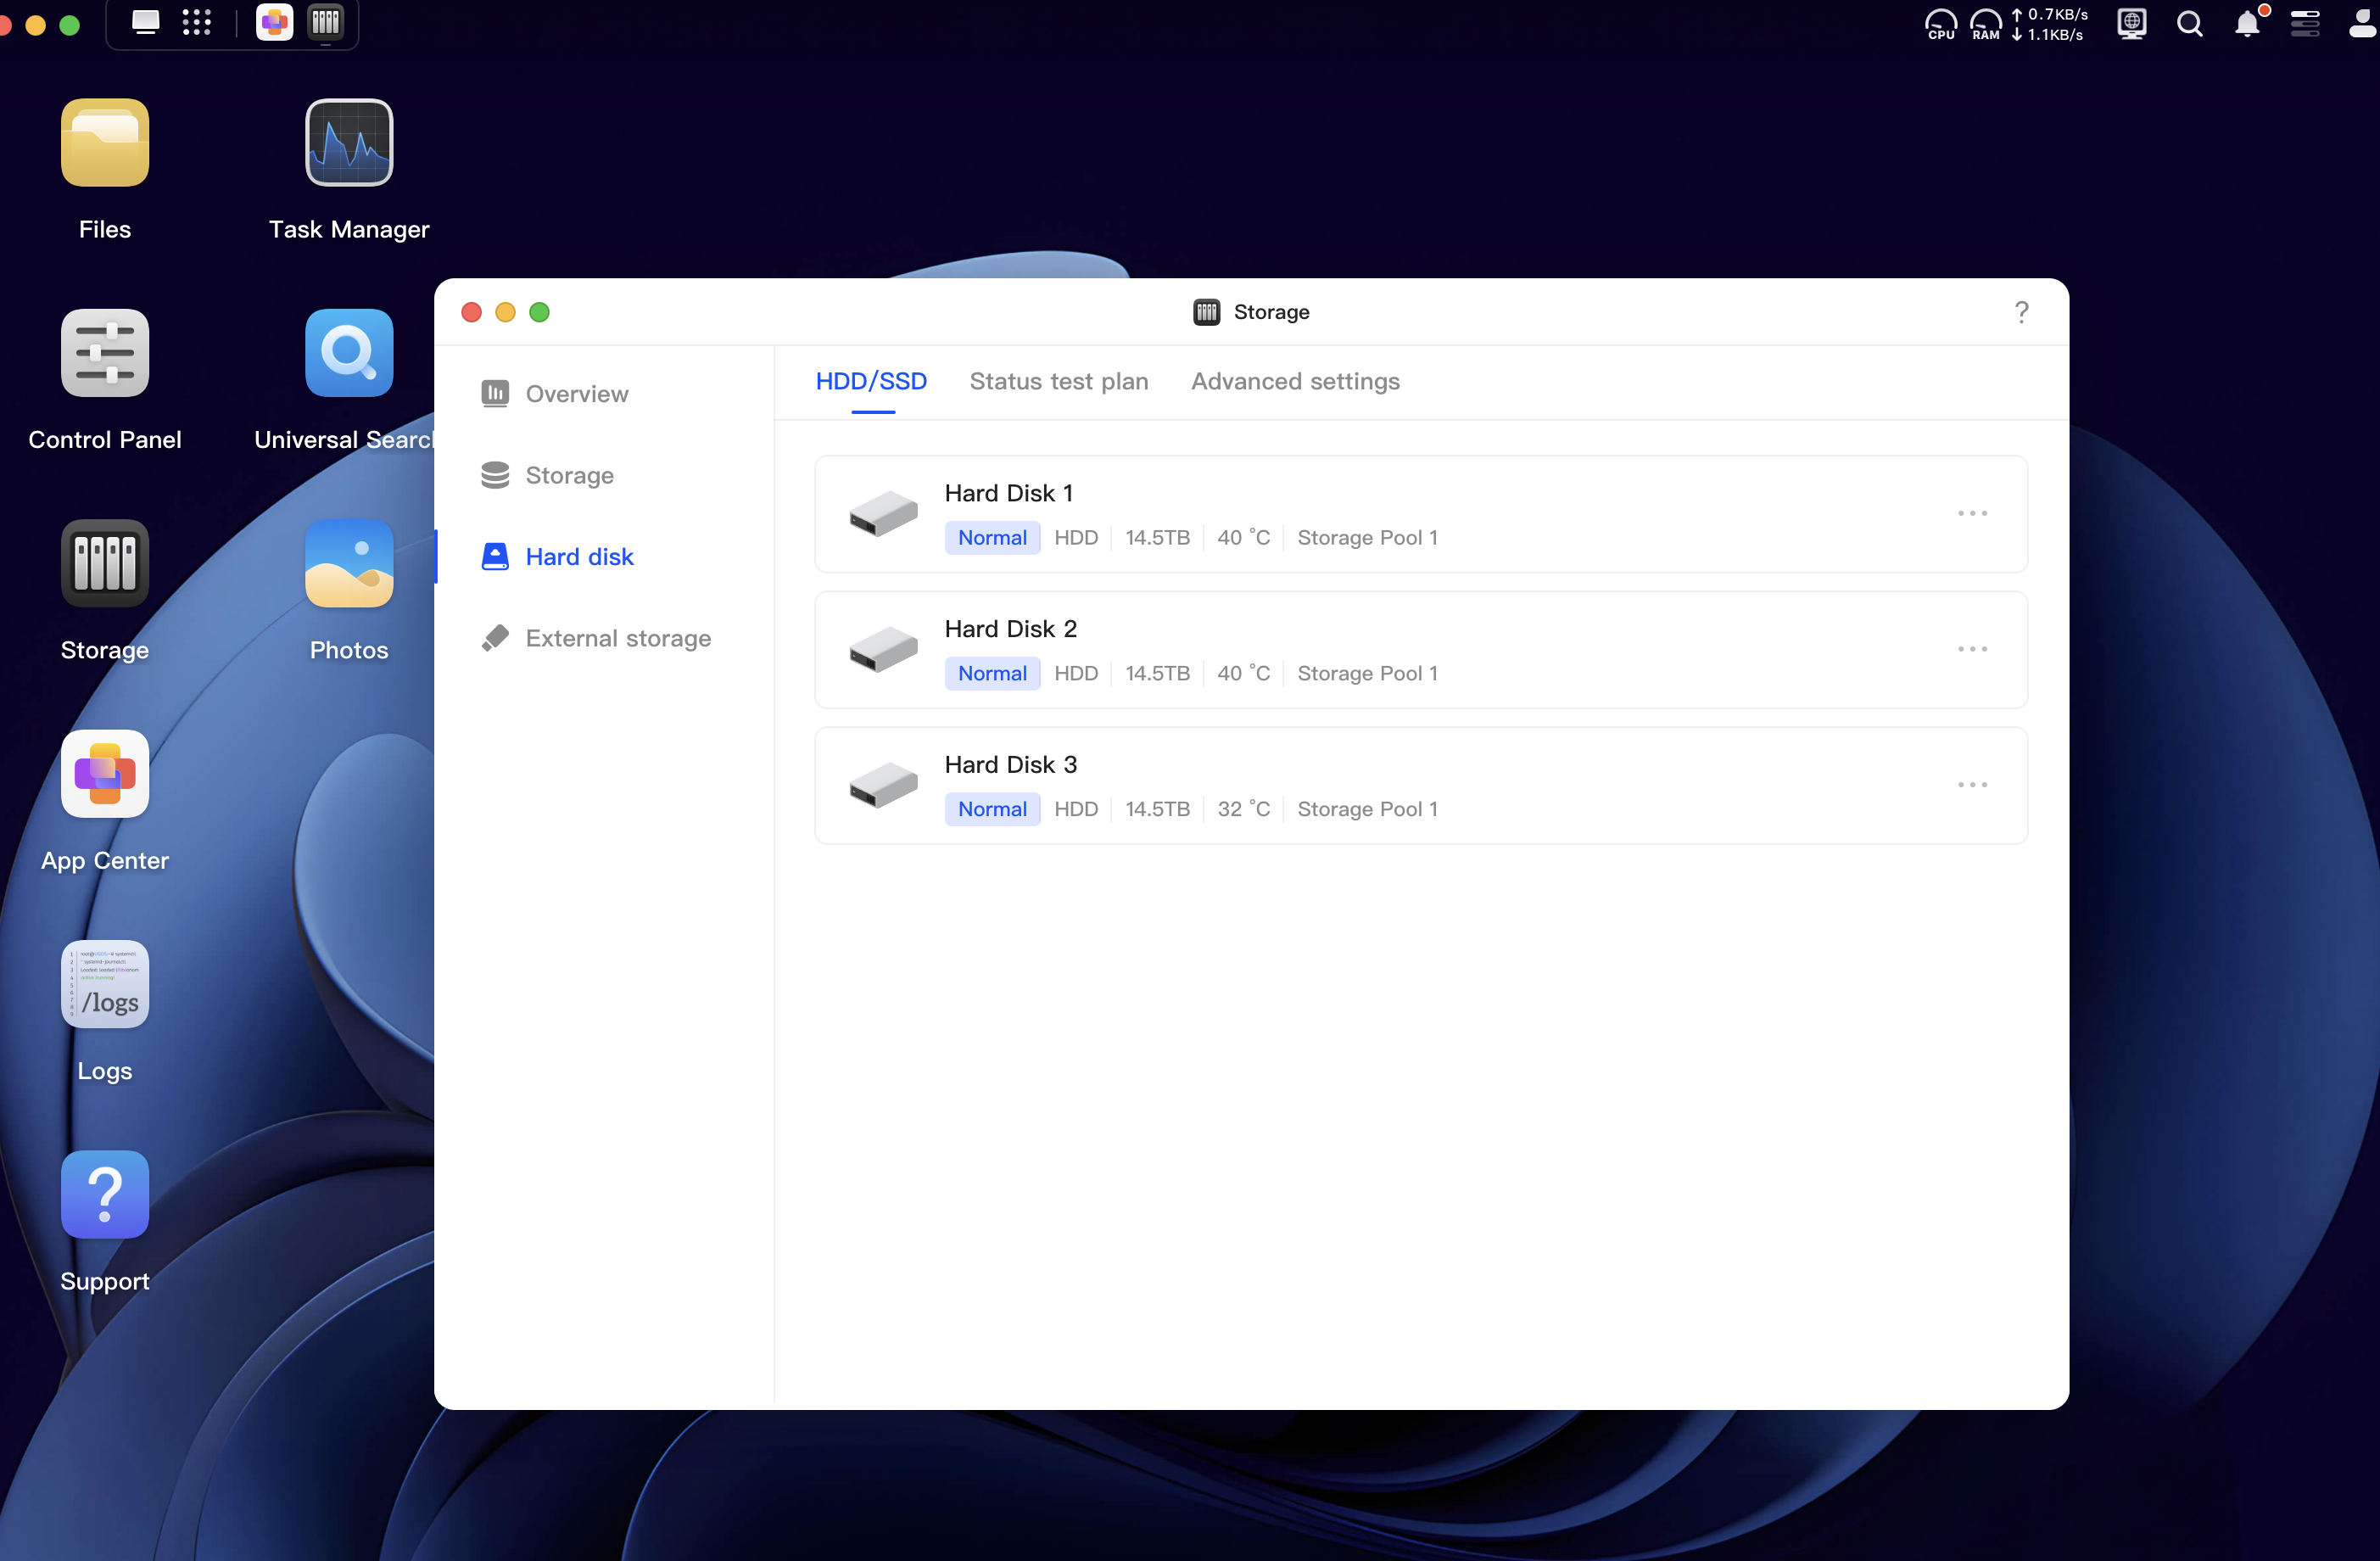Click 14.5TB capacity of Hard Disk 2
This screenshot has width=2380, height=1561.
coord(1157,674)
